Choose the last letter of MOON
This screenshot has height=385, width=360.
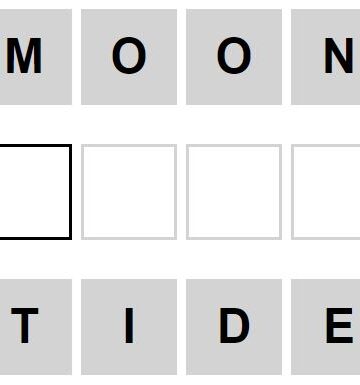point(326,57)
